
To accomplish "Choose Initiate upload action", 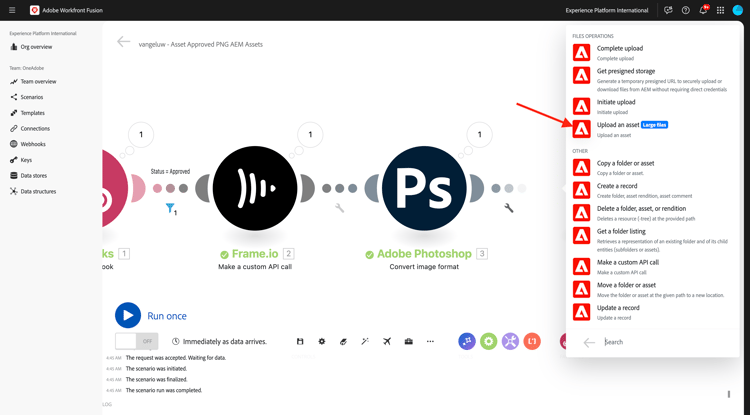I will click(652, 106).
